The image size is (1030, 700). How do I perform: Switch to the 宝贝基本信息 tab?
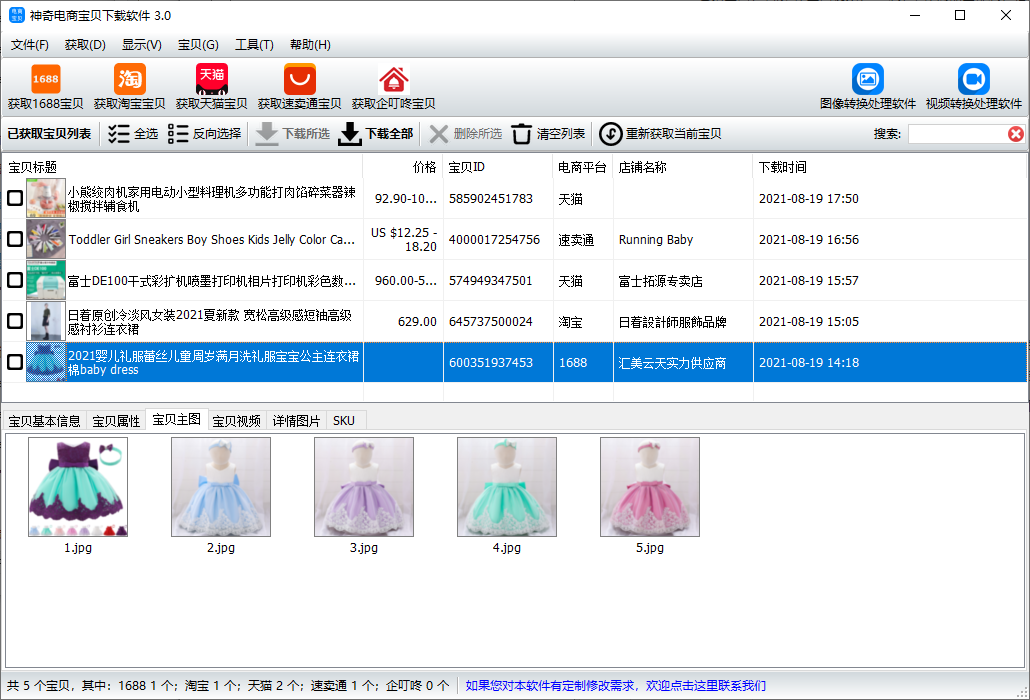[x=44, y=421]
